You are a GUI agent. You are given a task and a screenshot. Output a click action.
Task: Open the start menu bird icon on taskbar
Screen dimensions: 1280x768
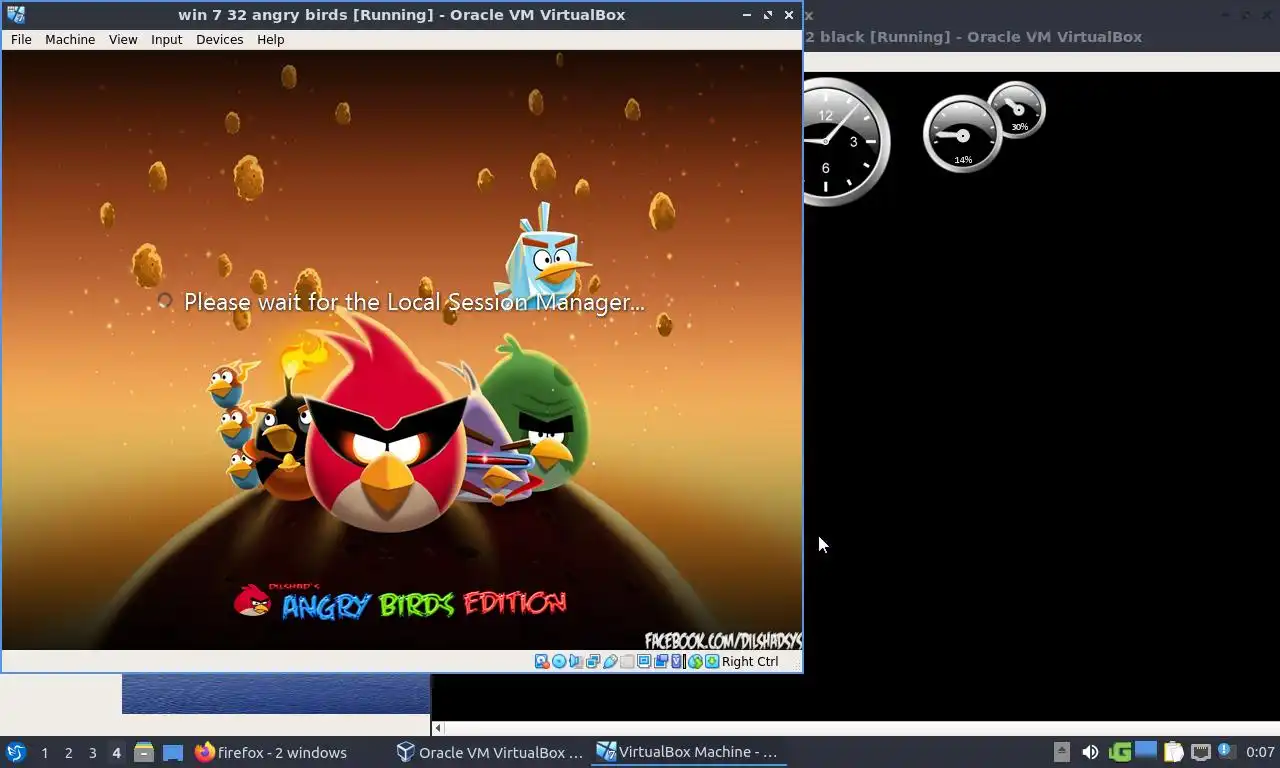(x=16, y=752)
